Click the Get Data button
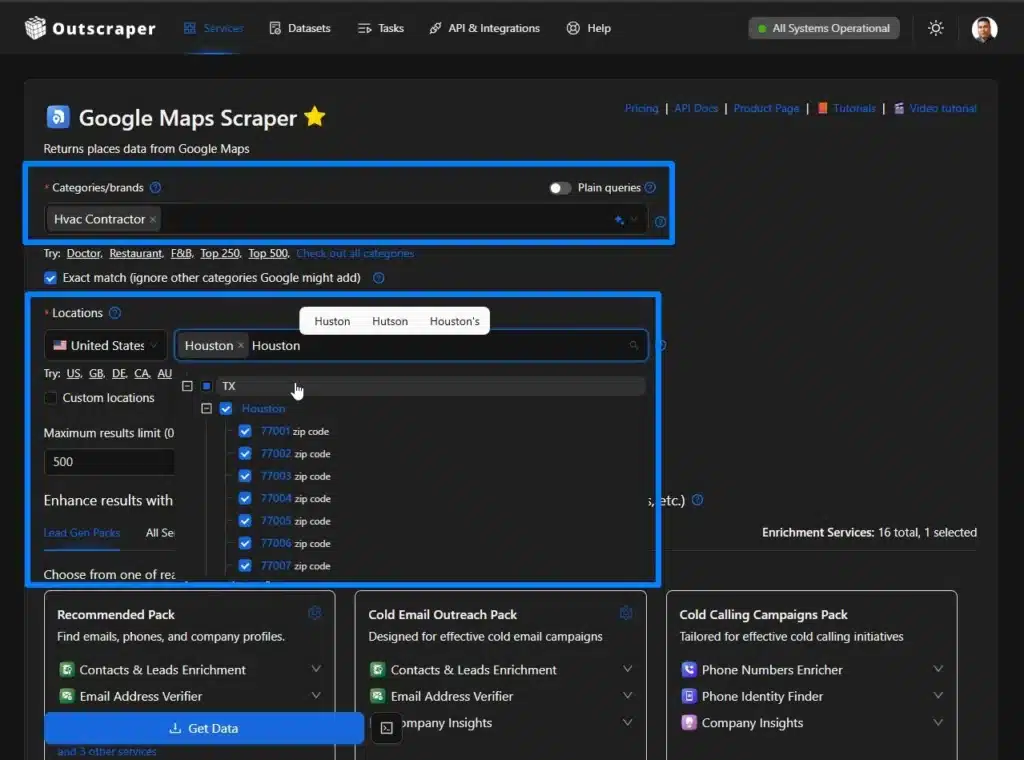This screenshot has width=1024, height=760. pos(204,729)
